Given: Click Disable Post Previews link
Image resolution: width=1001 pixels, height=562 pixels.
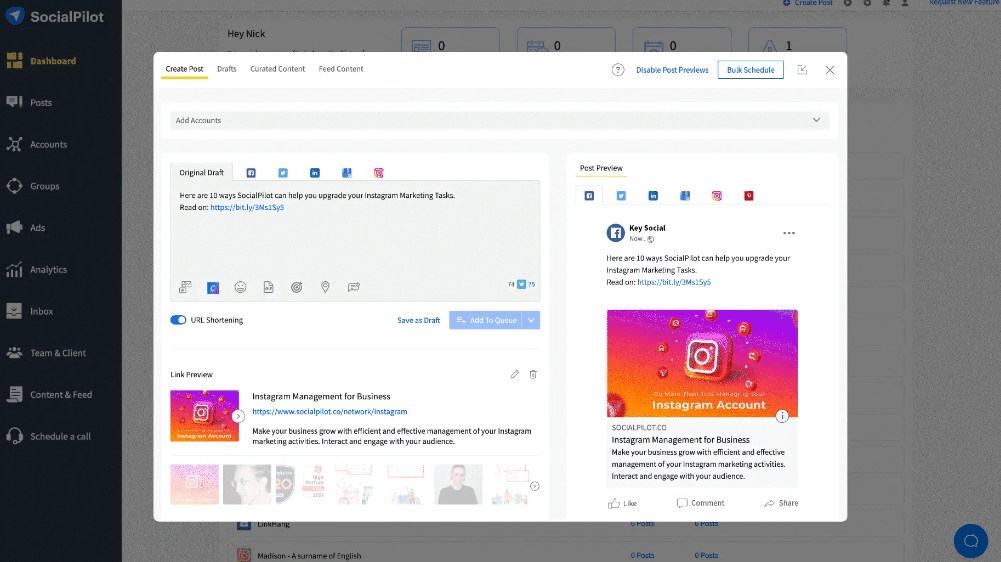Looking at the screenshot, I should 672,70.
